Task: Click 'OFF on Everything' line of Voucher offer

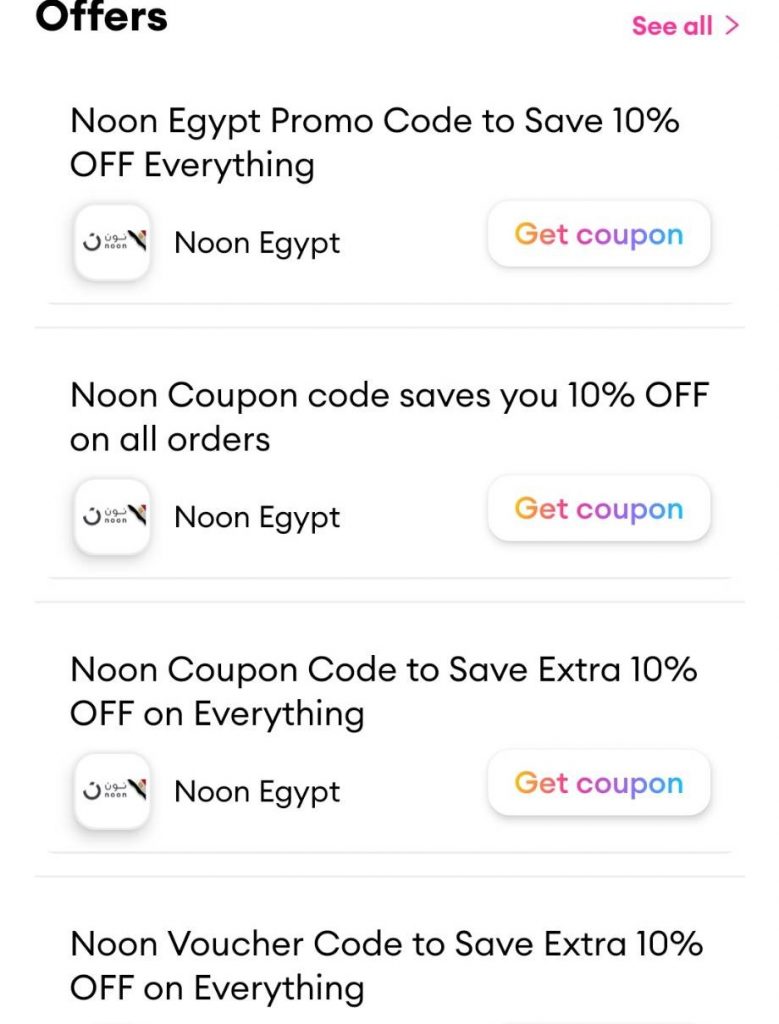Action: click(217, 988)
